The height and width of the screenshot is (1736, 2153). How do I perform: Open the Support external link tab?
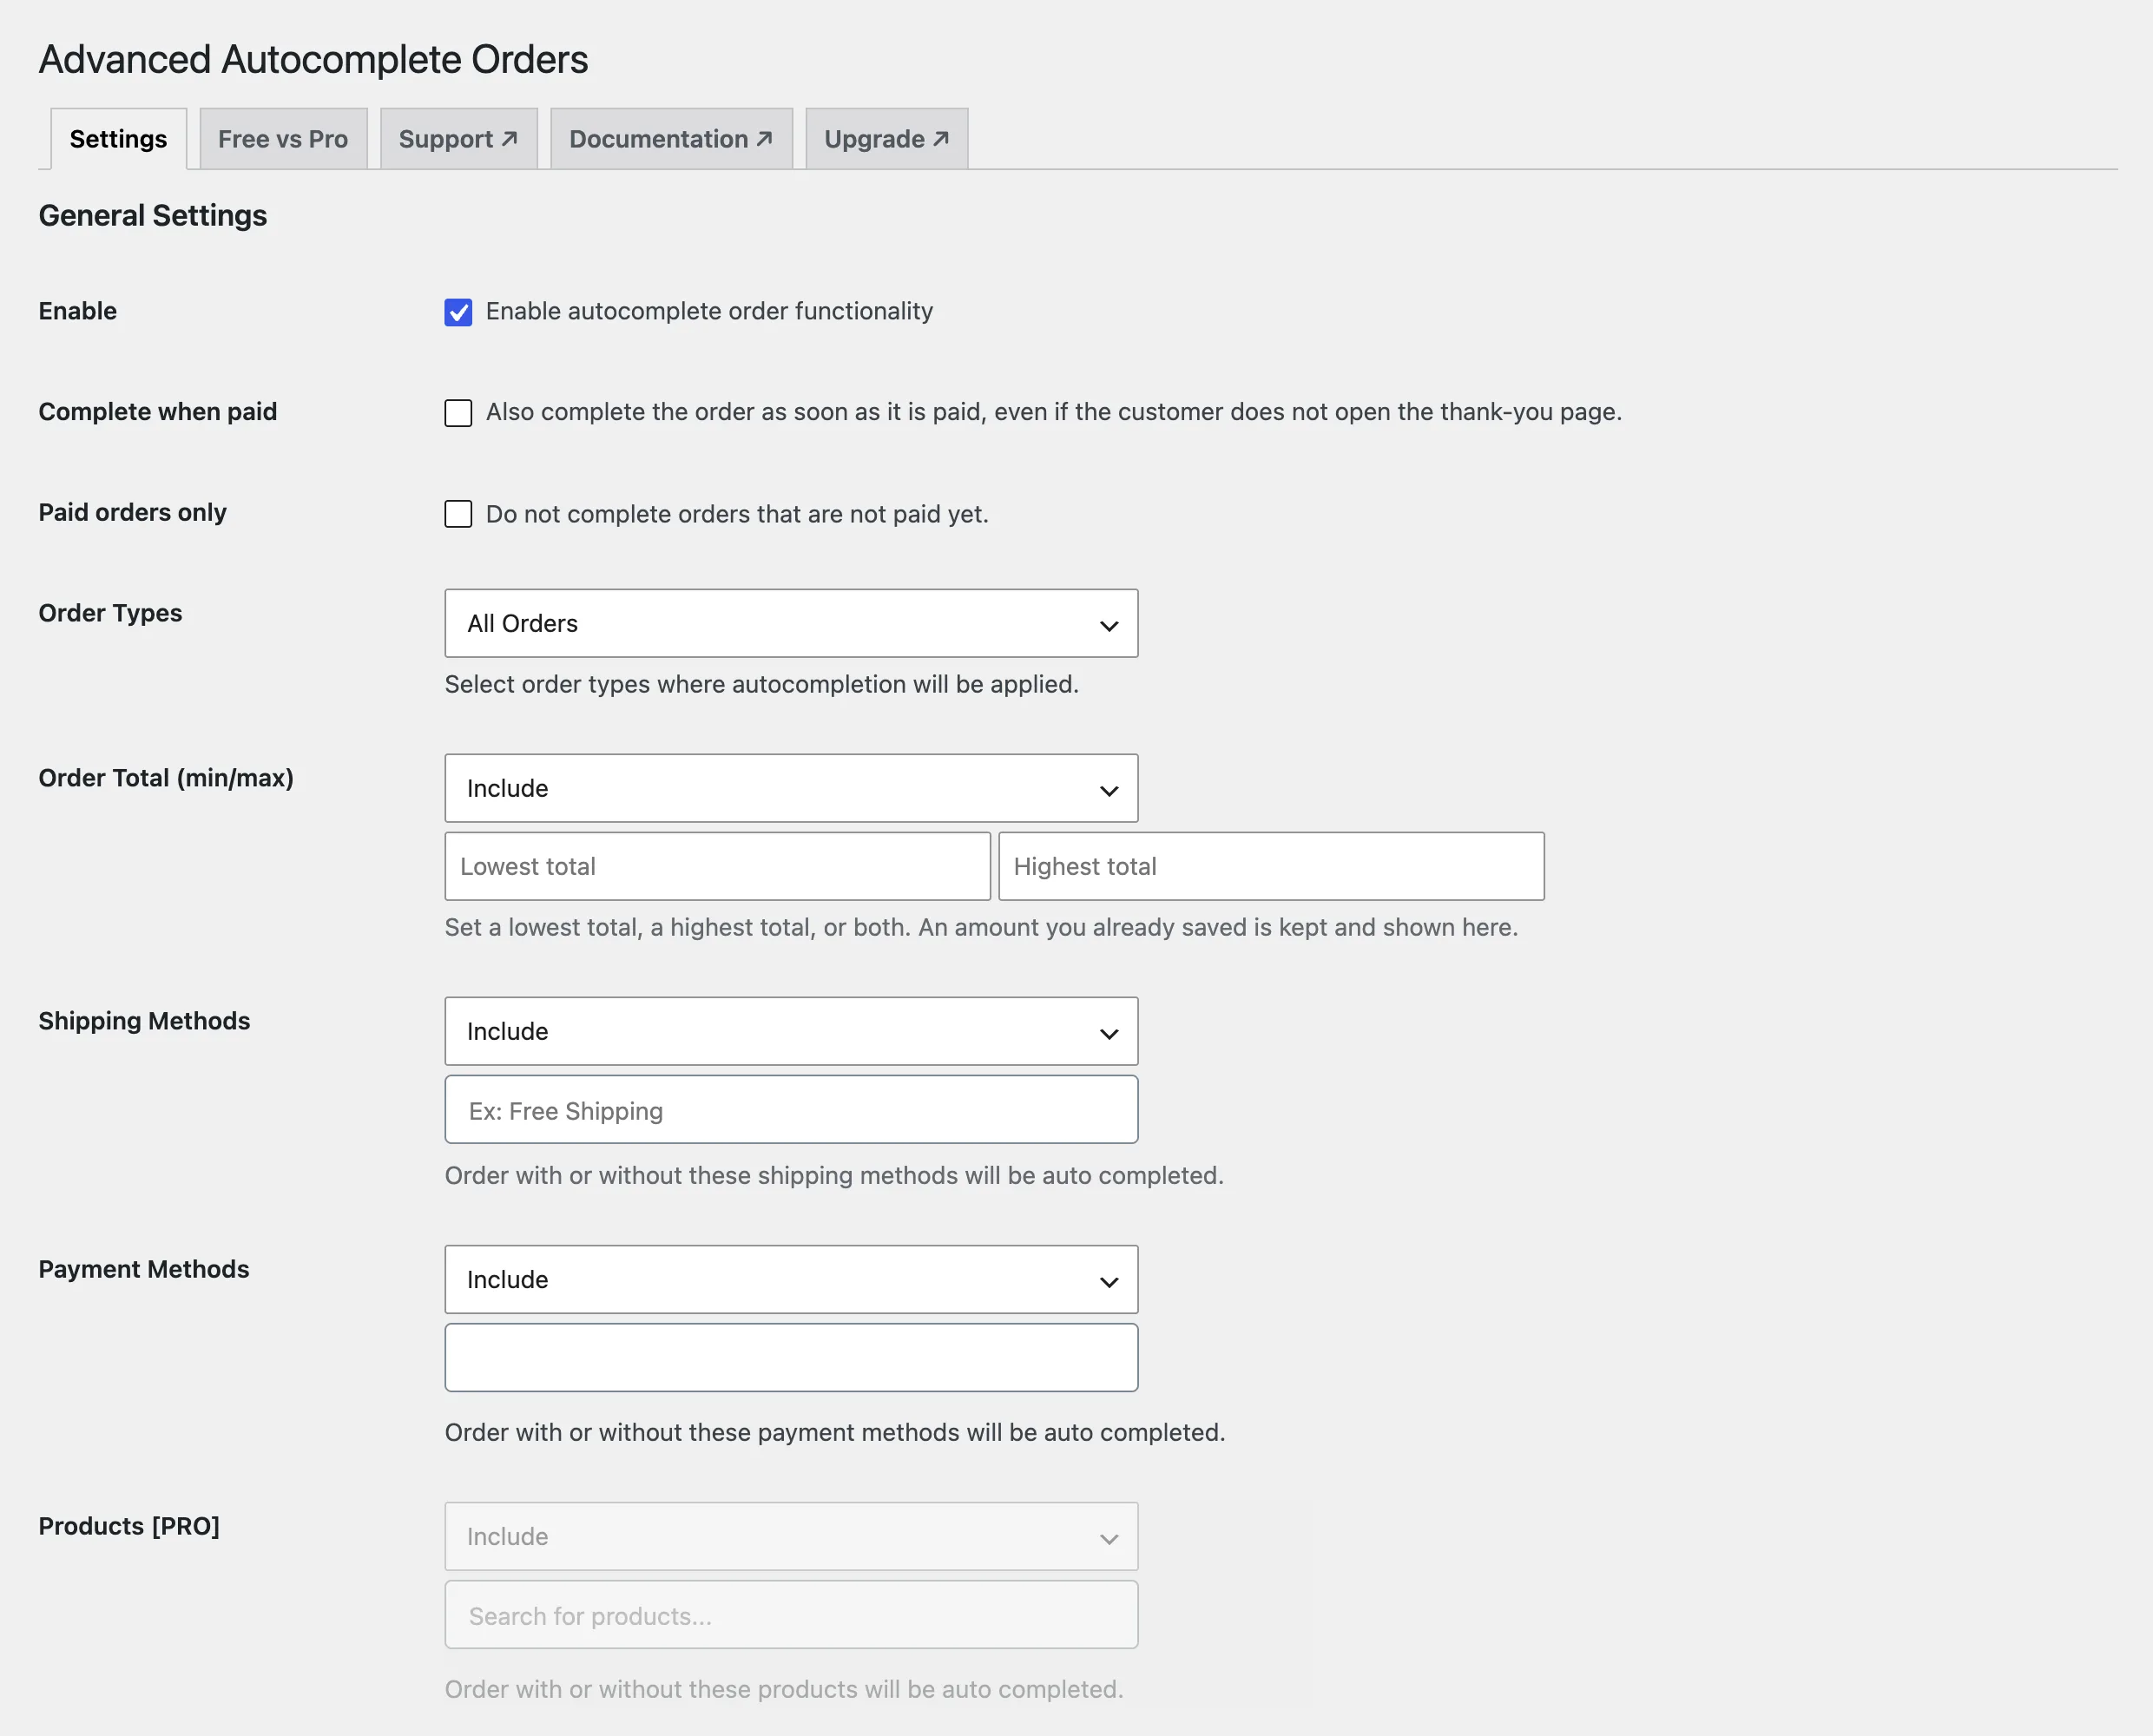click(458, 139)
